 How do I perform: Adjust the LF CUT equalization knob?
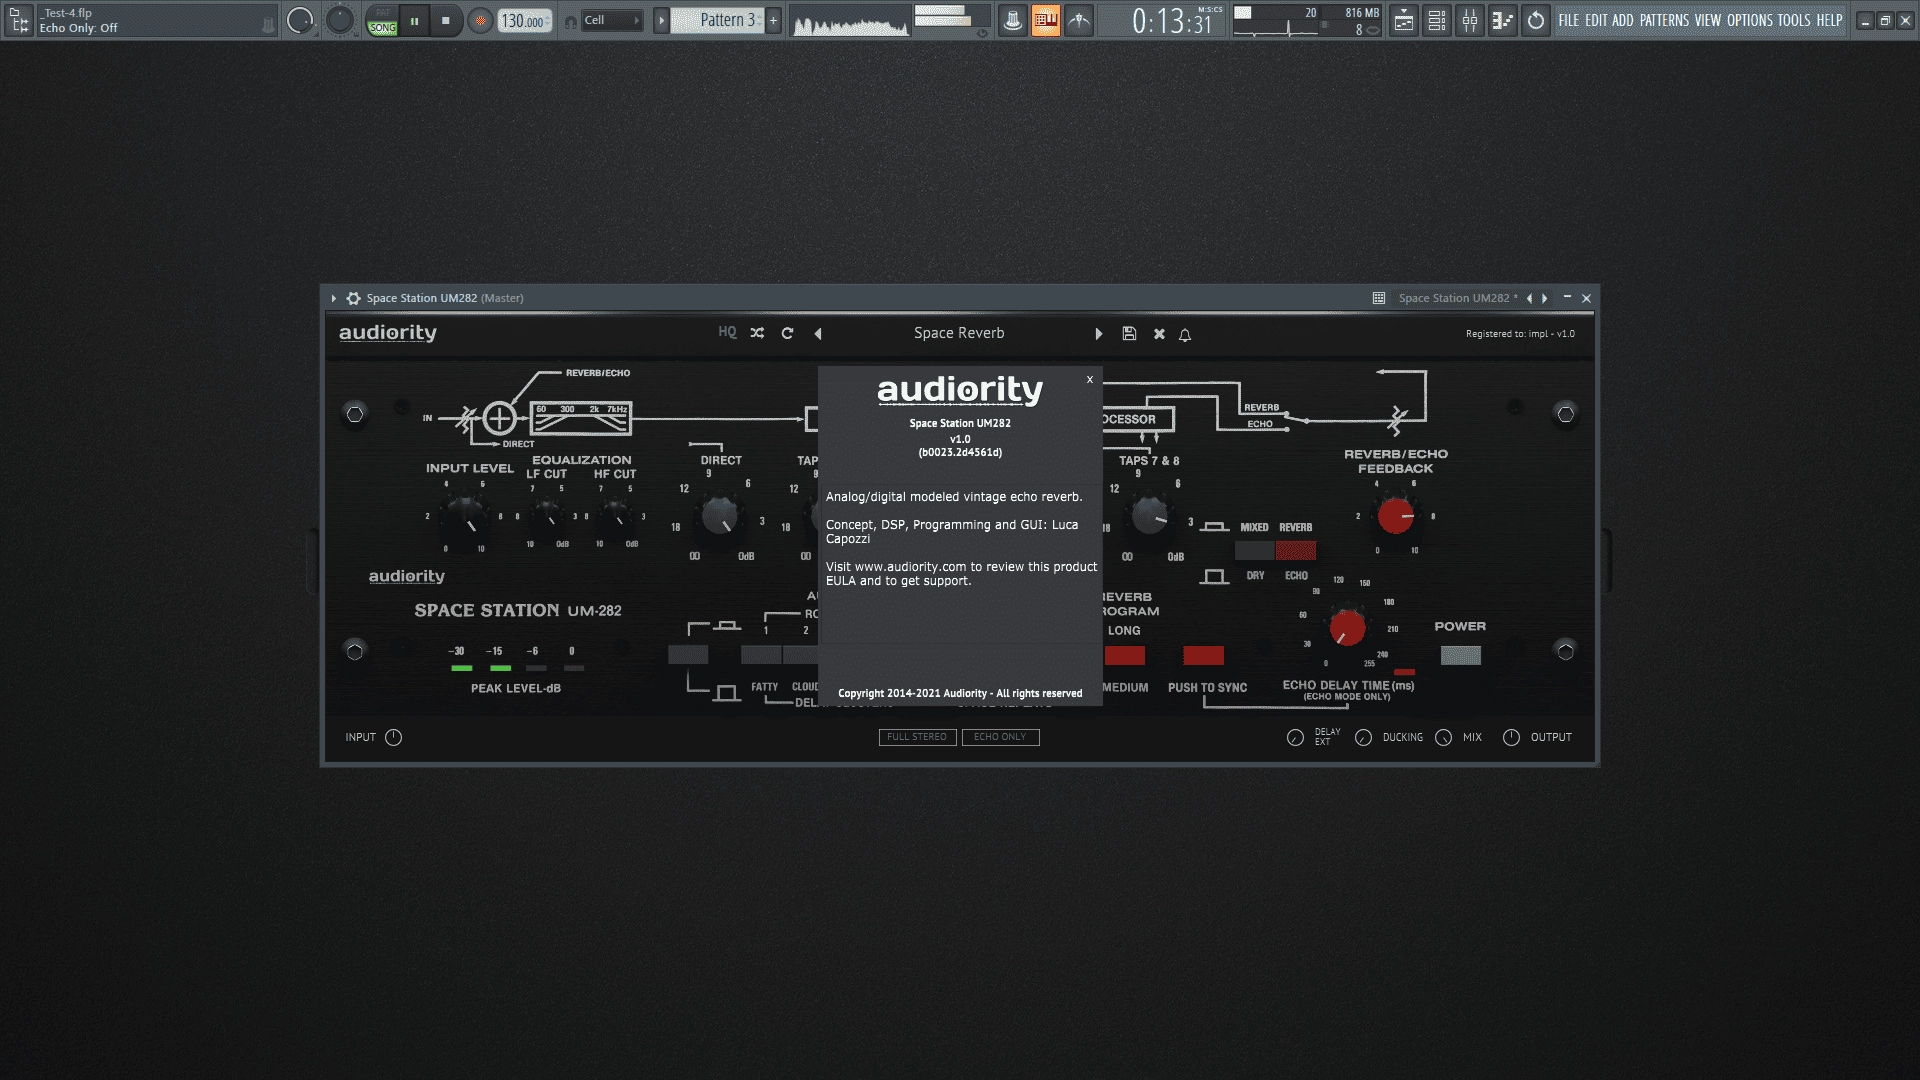547,515
